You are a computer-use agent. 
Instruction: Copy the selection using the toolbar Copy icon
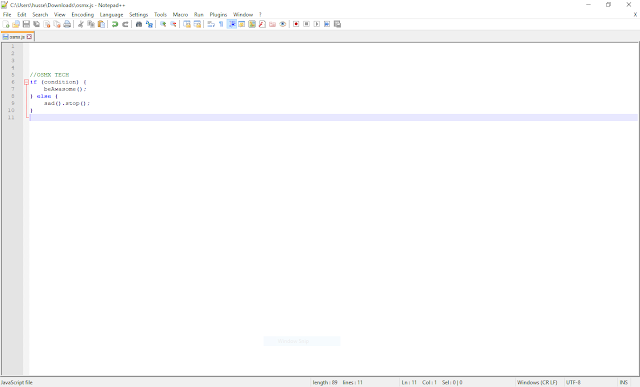(x=91, y=24)
